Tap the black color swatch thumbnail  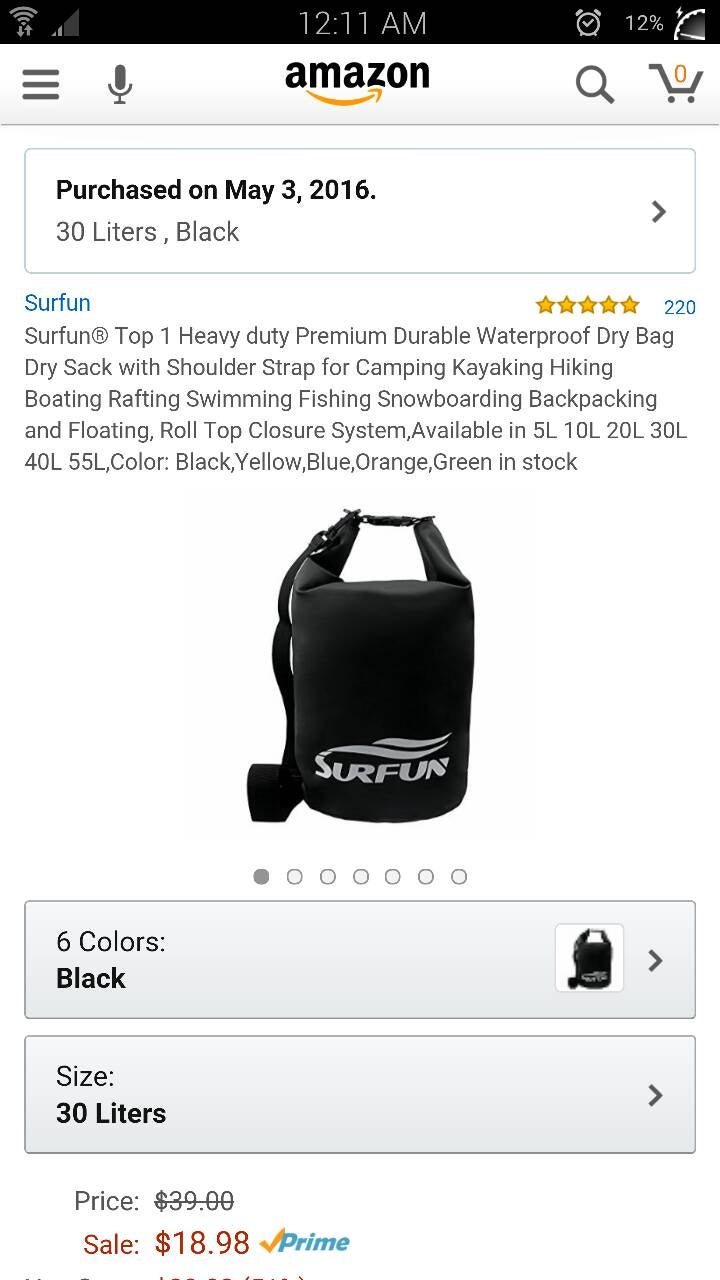589,958
